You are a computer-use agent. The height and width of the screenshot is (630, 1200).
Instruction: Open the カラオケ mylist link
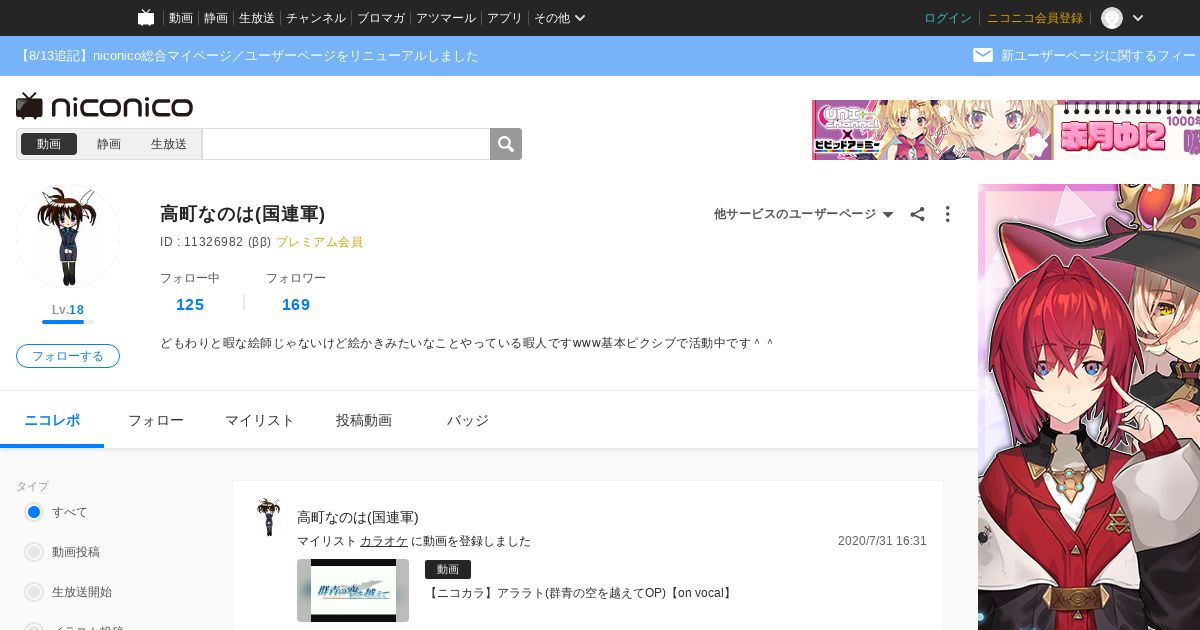384,541
